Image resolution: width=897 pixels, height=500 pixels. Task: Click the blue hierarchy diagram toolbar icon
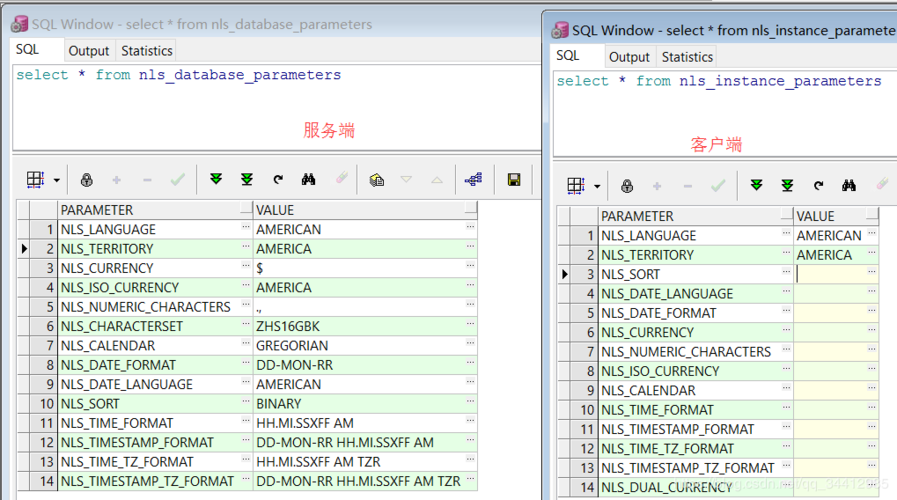tap(473, 180)
